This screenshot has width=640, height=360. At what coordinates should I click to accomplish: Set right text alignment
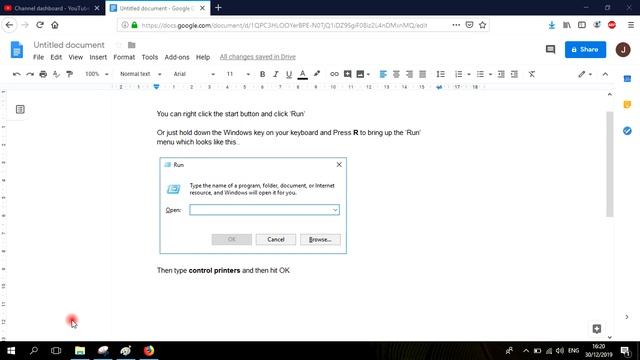coord(409,74)
